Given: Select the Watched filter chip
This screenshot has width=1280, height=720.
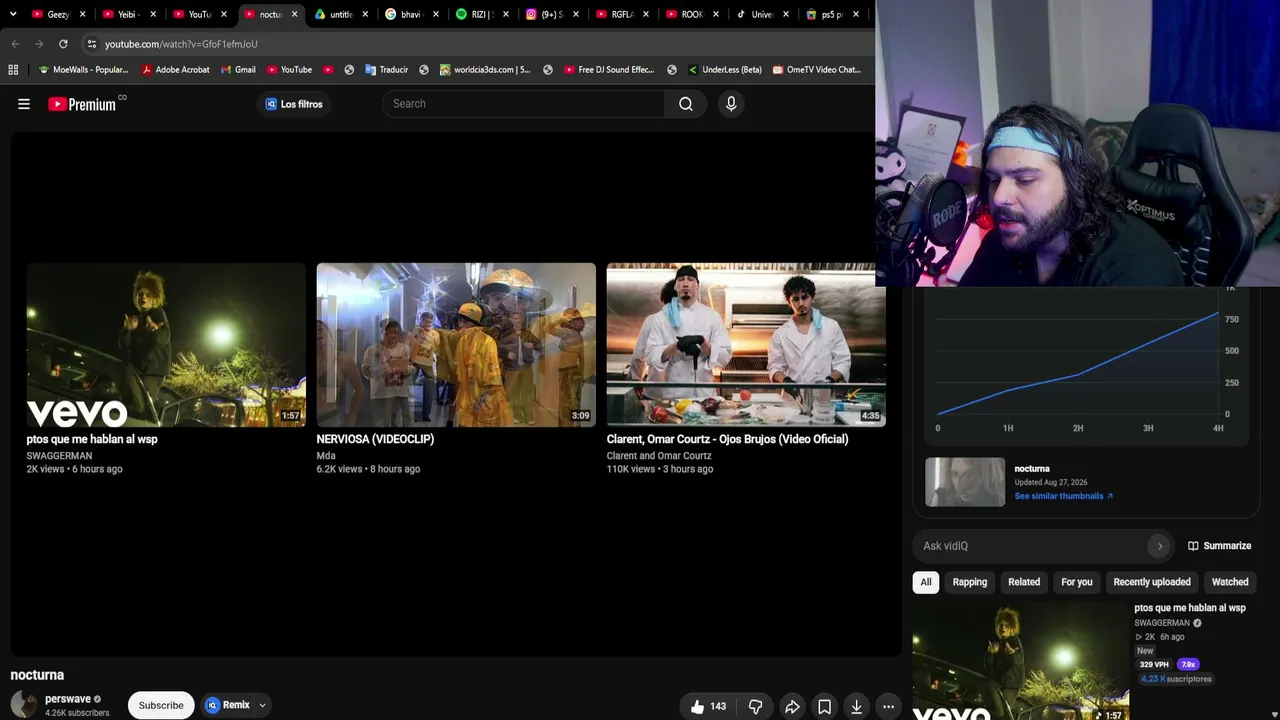Looking at the screenshot, I should click(x=1230, y=582).
